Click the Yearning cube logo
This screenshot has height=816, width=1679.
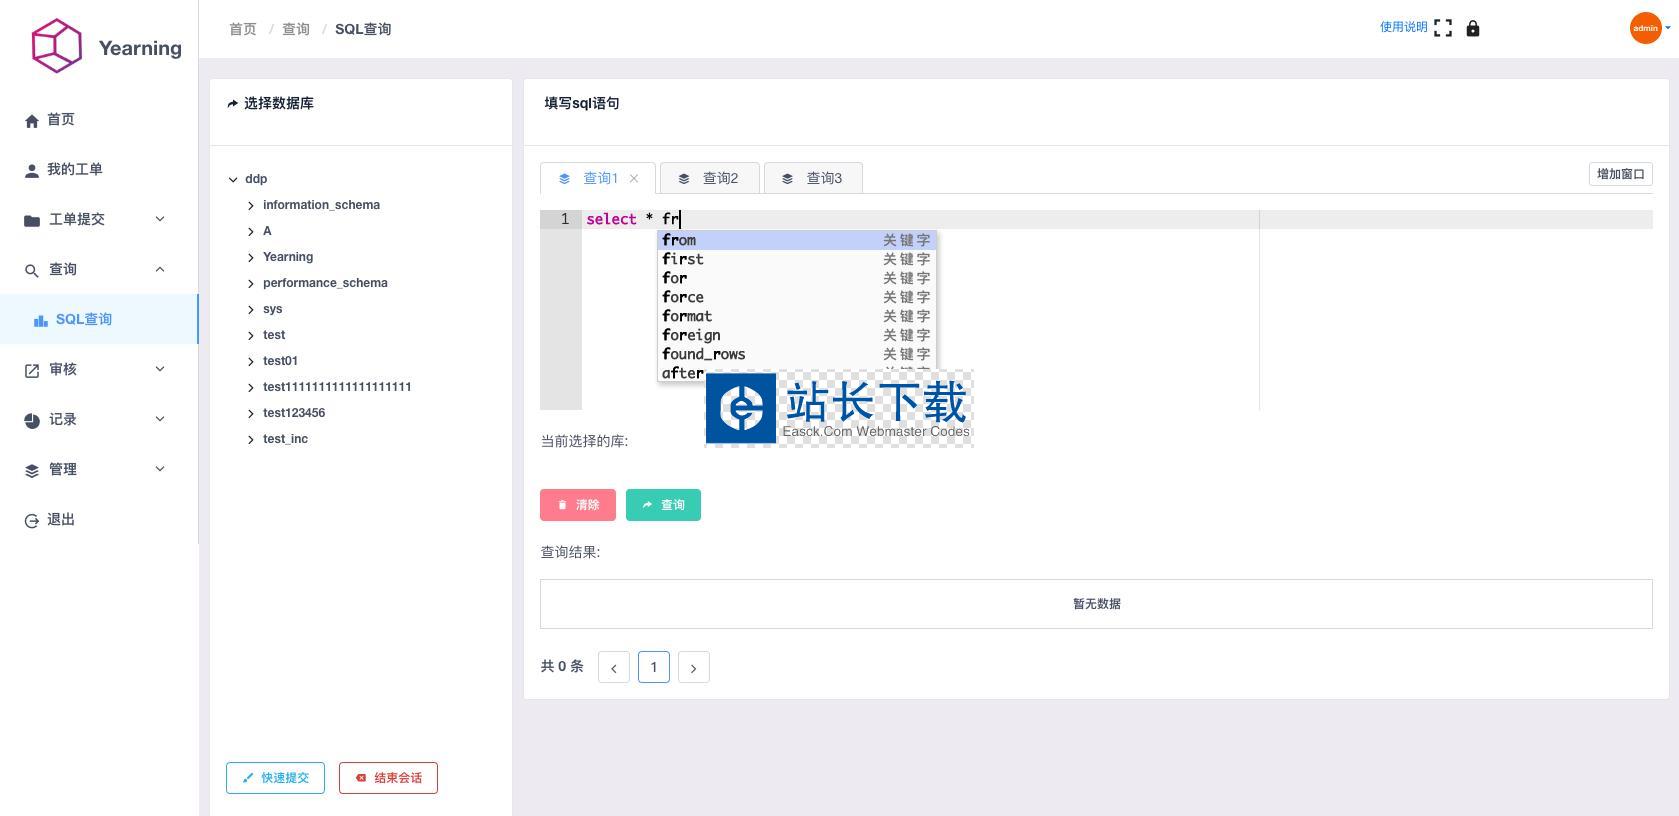point(56,46)
